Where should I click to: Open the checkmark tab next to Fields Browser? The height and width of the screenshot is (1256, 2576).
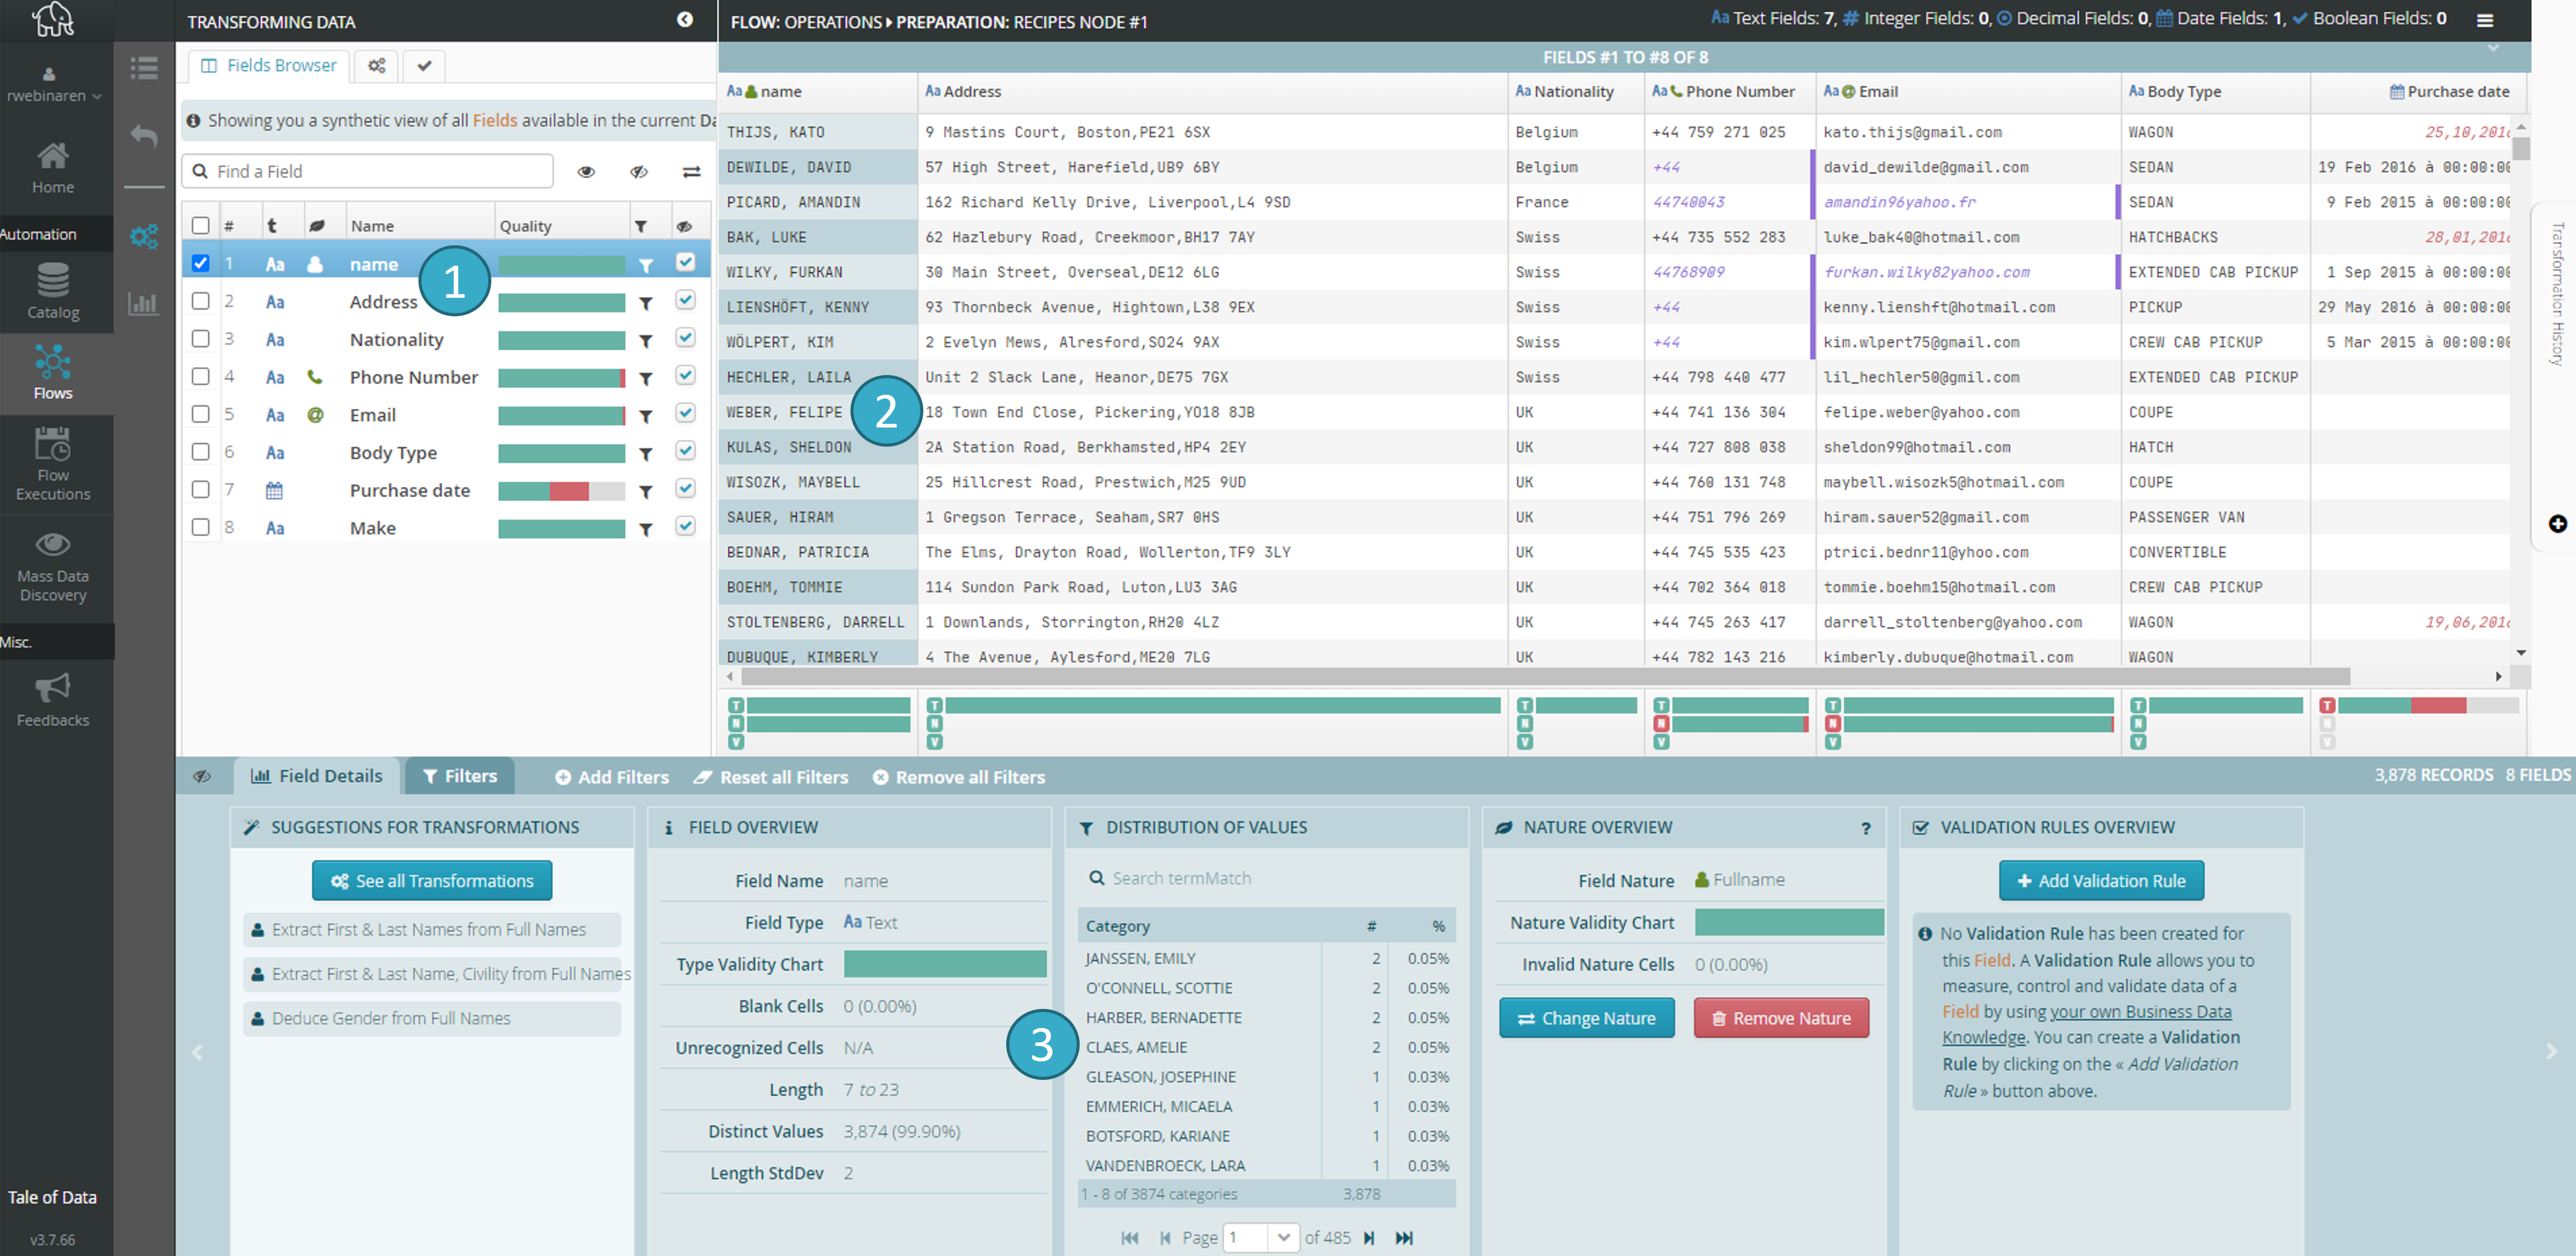tap(424, 66)
